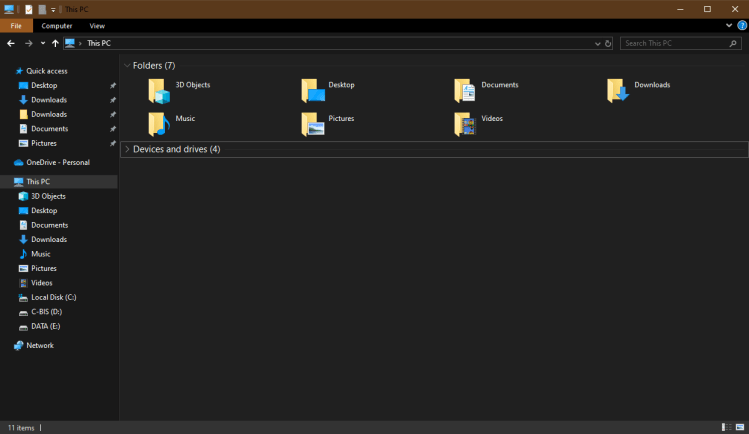749x434 pixels.
Task: Go up one level with up arrow
Action: coord(55,44)
